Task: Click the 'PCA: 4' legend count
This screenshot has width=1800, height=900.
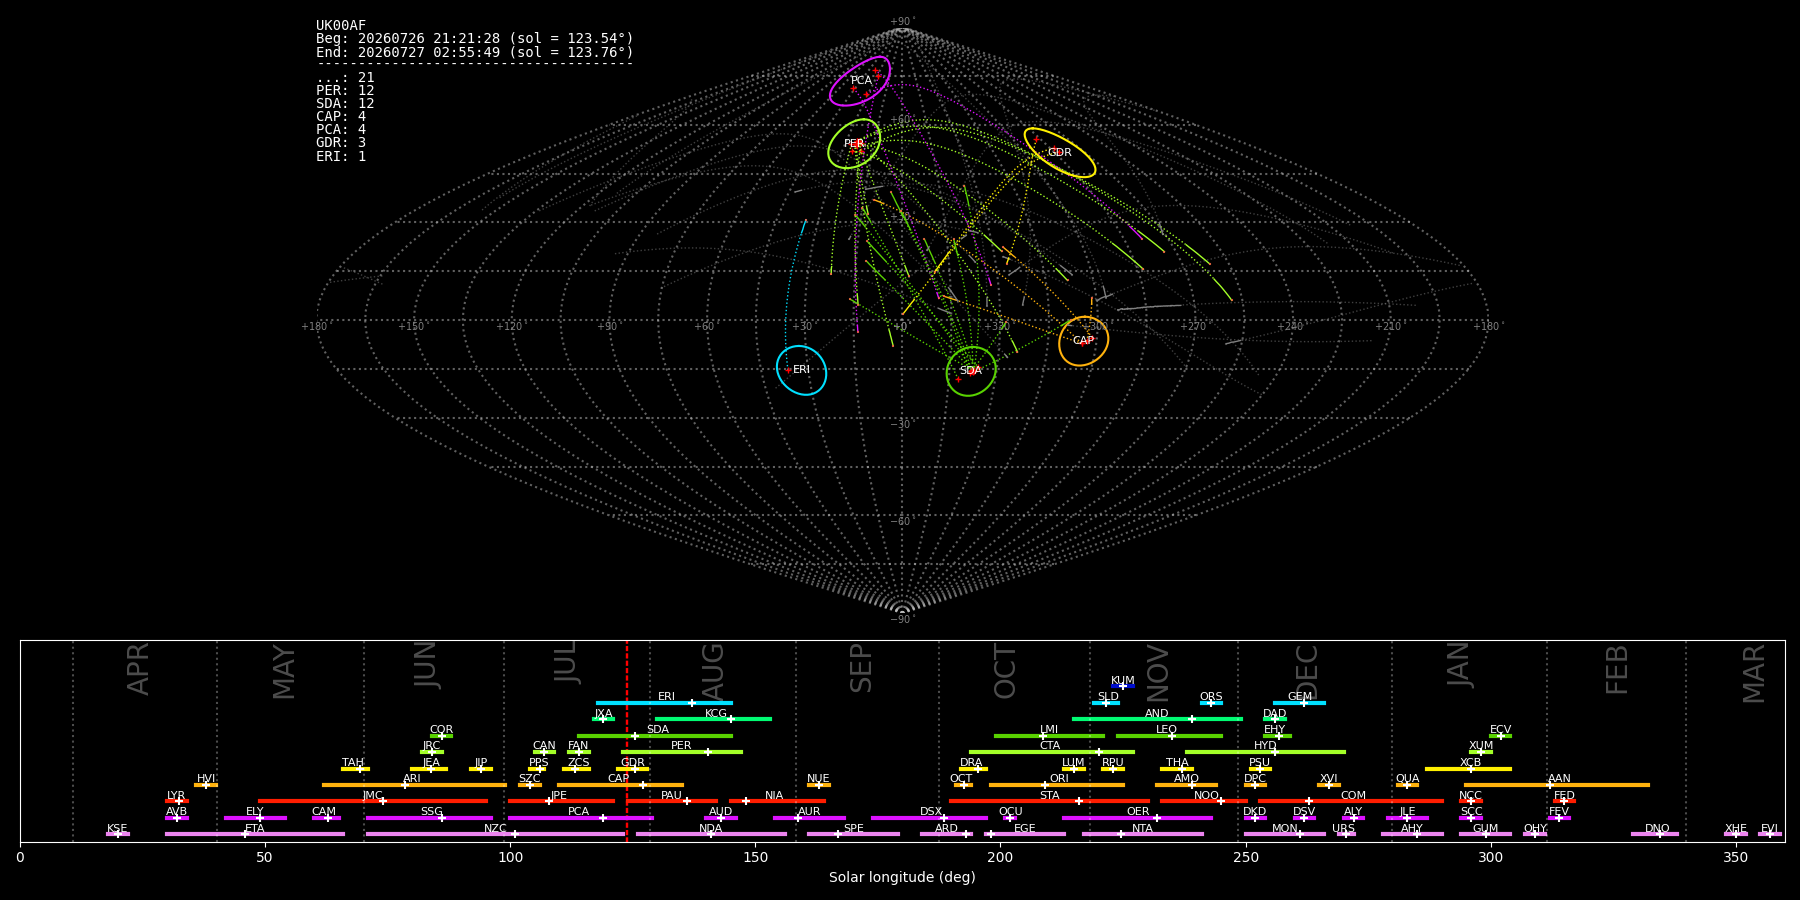Action: coord(341,130)
